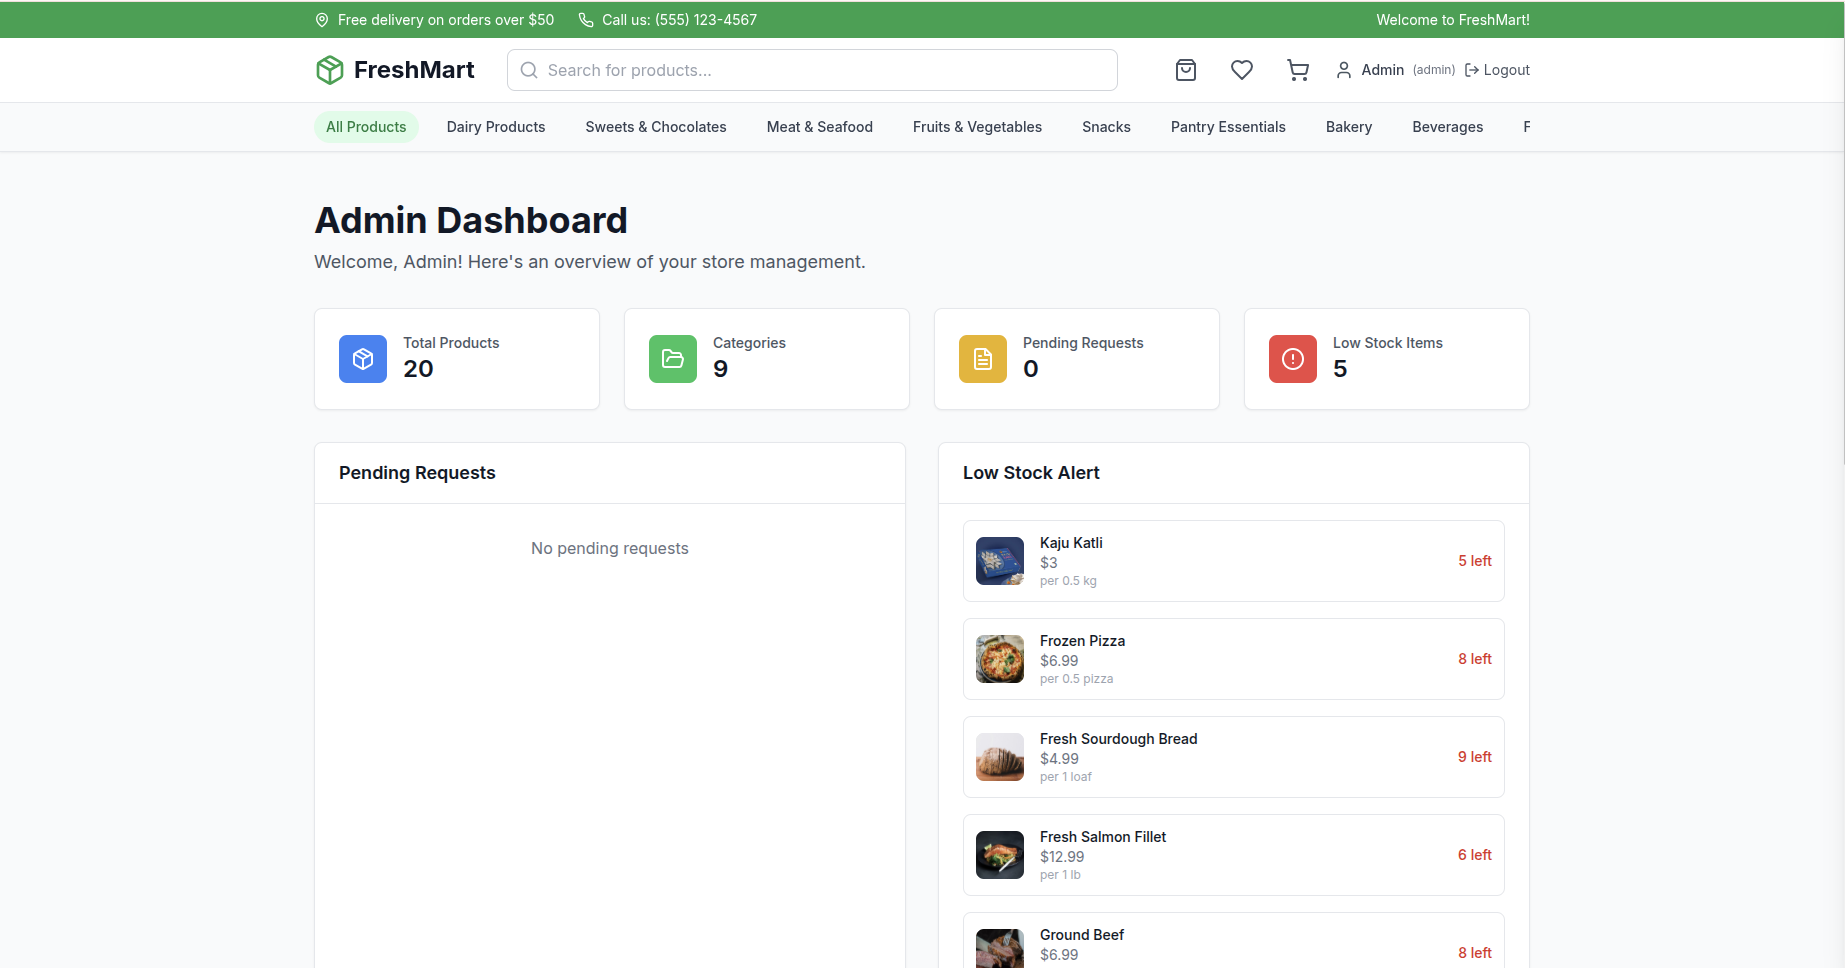
Task: Open the wishlist heart icon
Action: click(x=1242, y=70)
